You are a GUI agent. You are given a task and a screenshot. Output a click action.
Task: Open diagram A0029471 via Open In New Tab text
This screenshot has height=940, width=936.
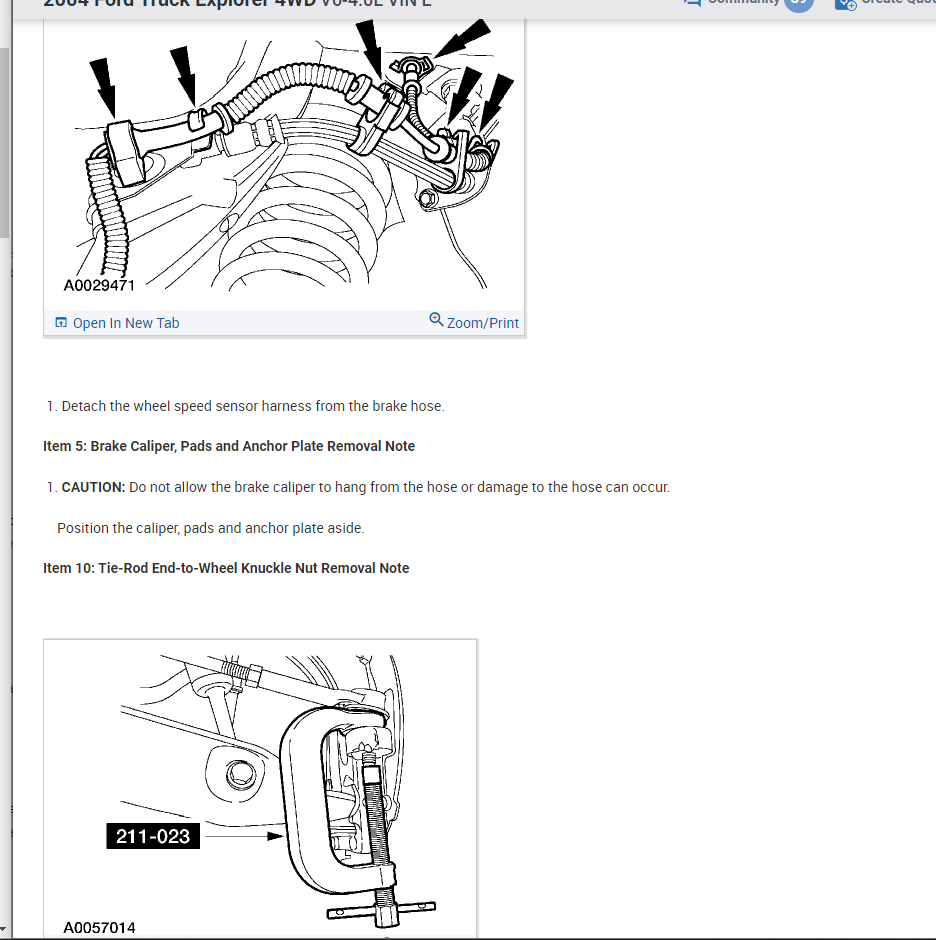point(126,323)
